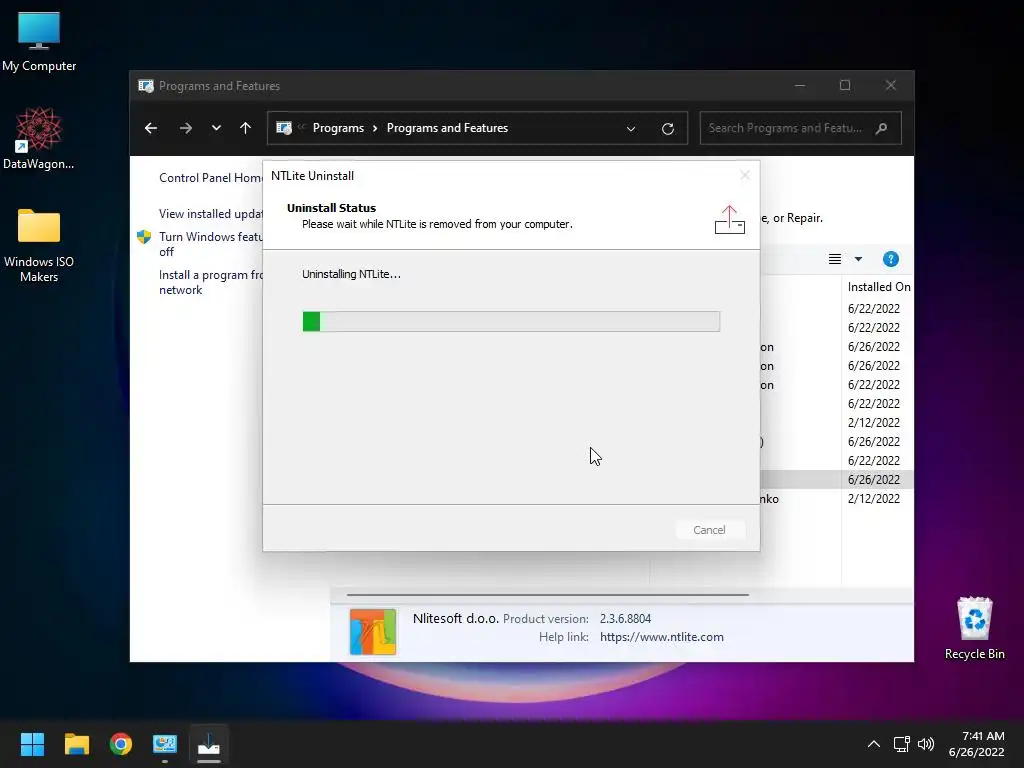Screen dimensions: 1024x768
Task: Open Windows ISO Makers folder
Action: 39,245
